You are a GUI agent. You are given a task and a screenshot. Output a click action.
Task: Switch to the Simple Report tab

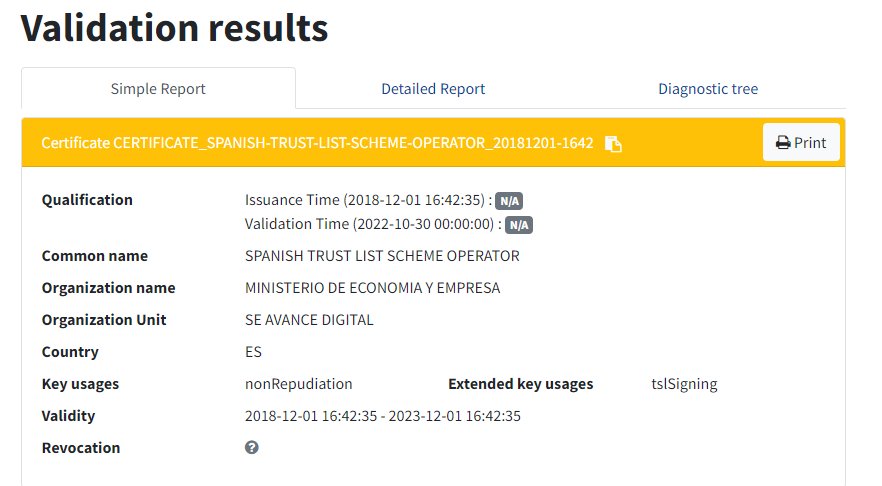click(x=158, y=89)
